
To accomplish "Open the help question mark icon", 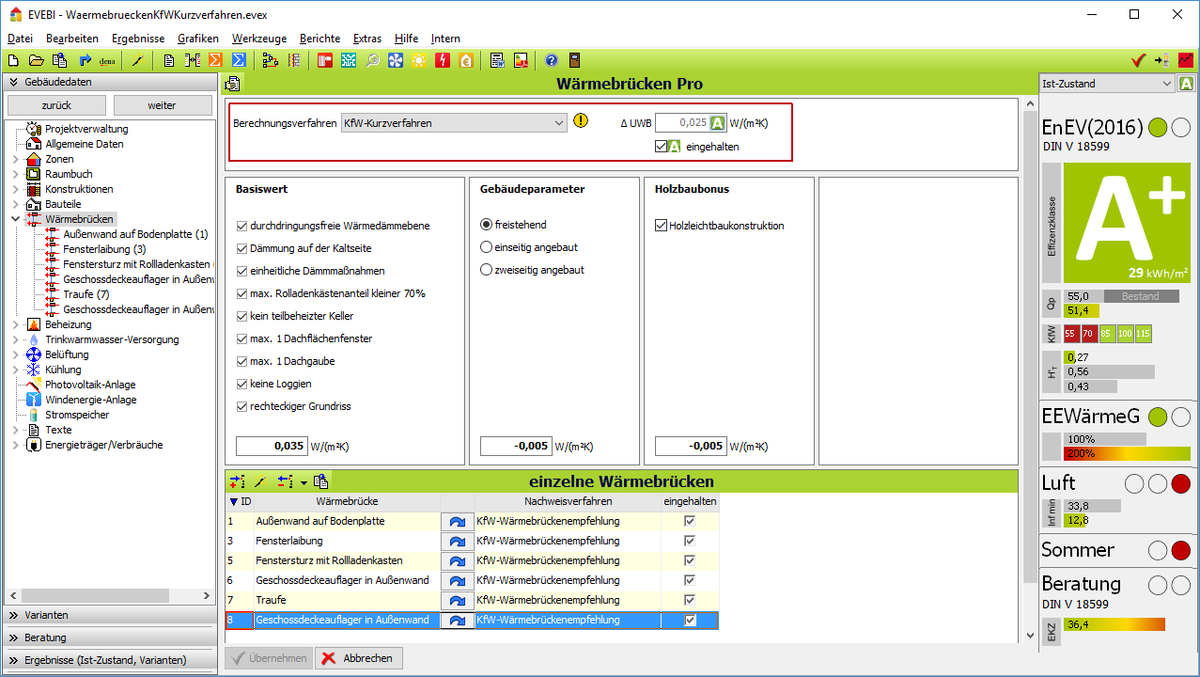I will (x=551, y=60).
